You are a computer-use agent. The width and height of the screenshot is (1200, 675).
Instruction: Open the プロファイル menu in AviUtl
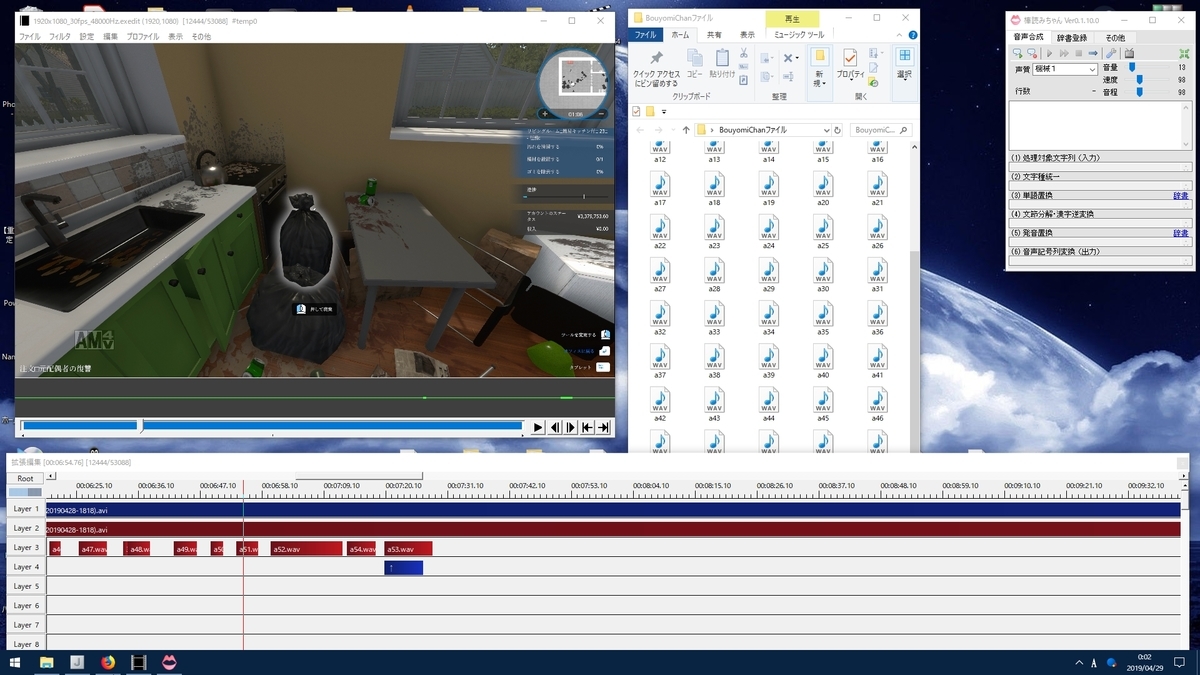point(143,36)
